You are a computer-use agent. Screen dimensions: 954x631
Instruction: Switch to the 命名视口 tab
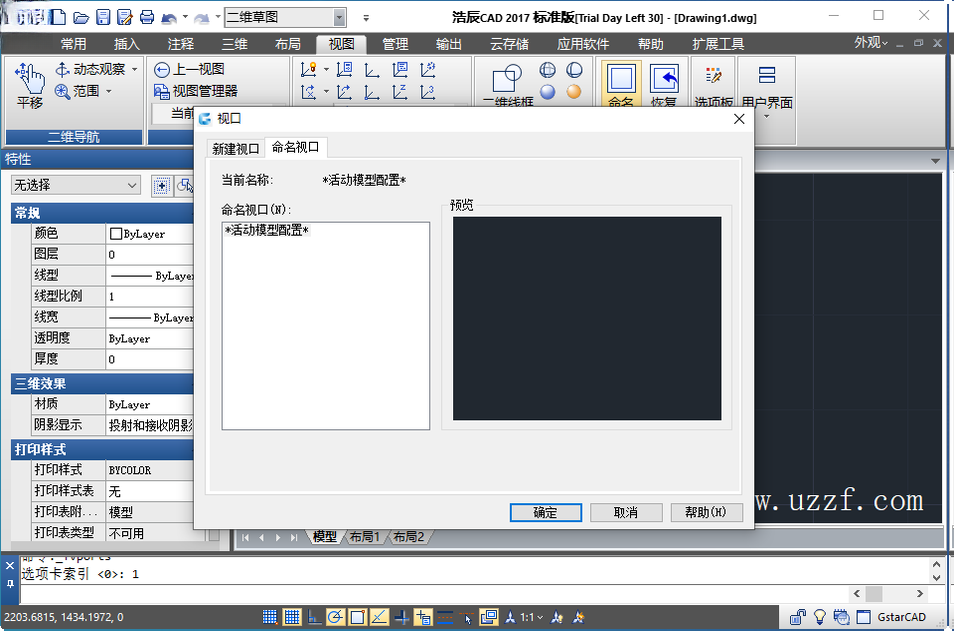tap(295, 147)
